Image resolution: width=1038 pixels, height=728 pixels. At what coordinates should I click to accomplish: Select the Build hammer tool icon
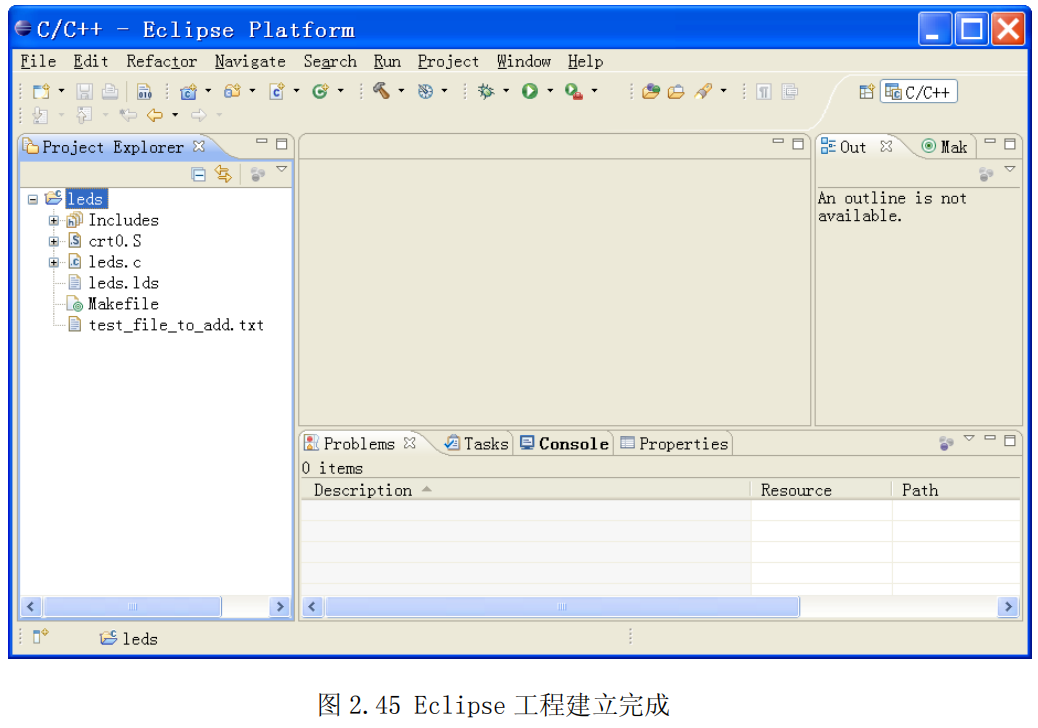click(x=383, y=91)
